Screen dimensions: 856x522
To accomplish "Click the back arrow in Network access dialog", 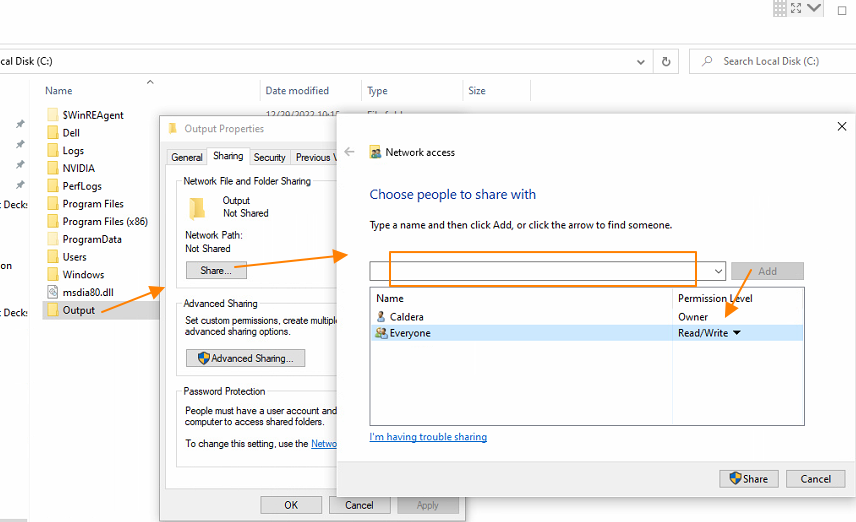I will point(349,152).
